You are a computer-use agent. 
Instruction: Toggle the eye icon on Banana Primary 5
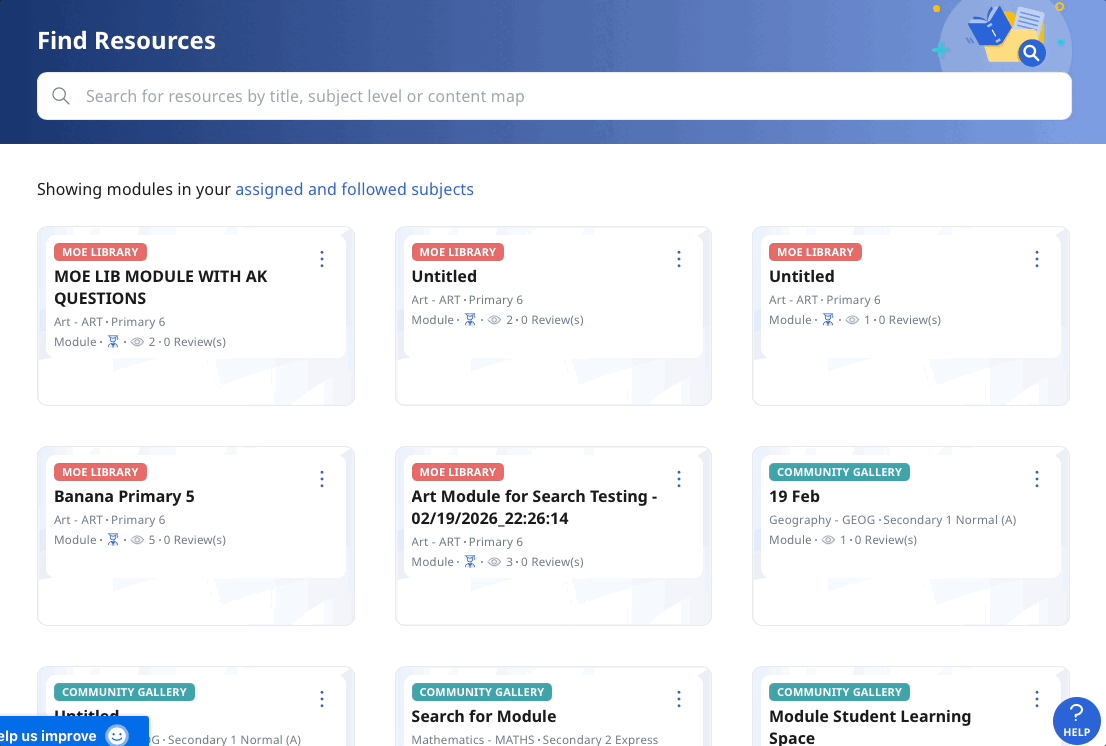[x=135, y=539]
